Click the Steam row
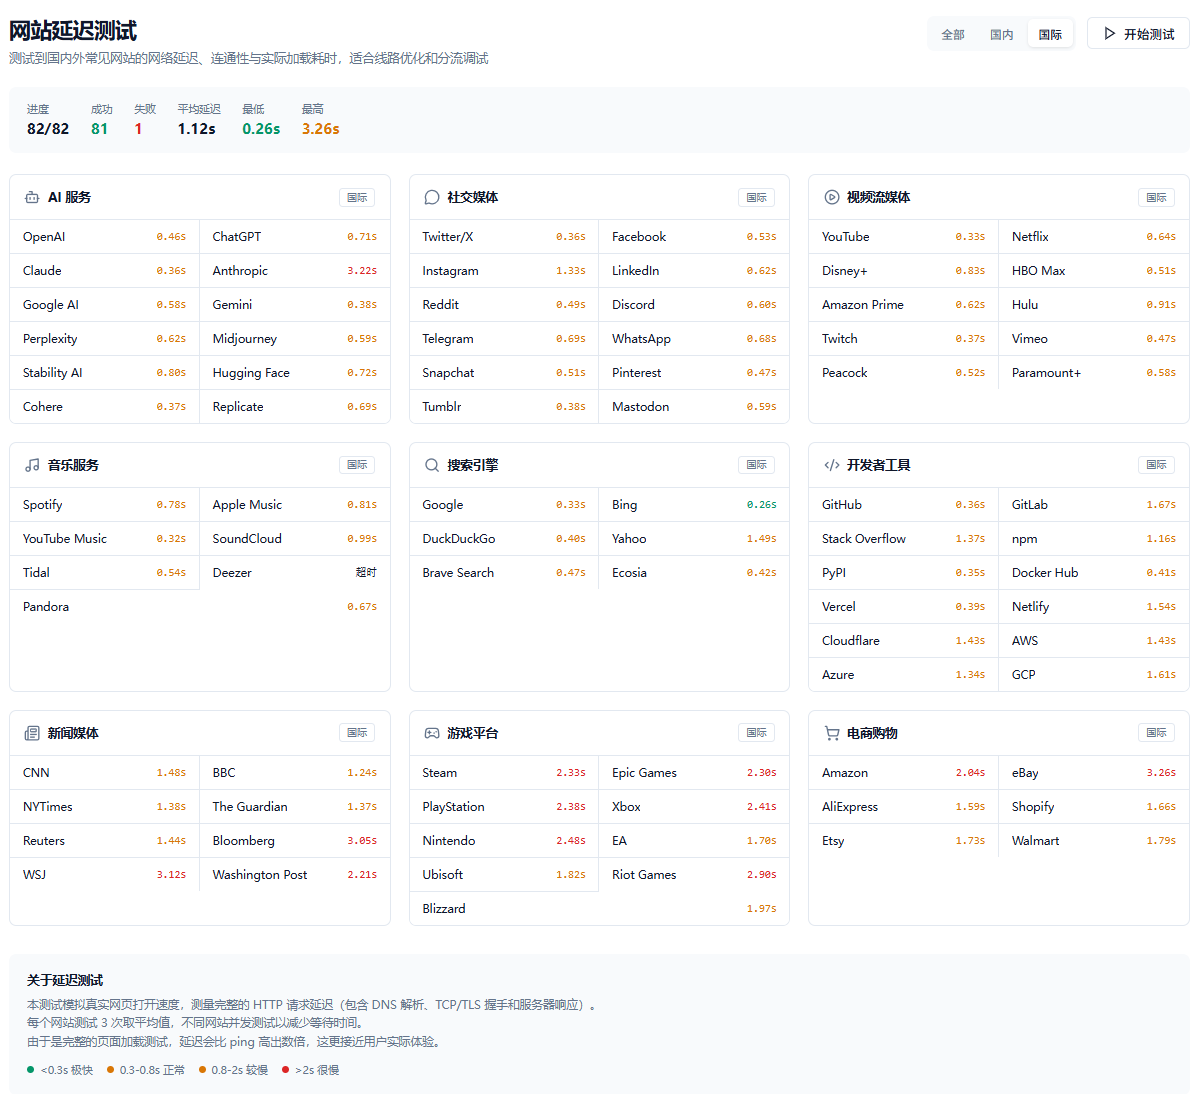This screenshot has height=1094, width=1200. [x=504, y=773]
